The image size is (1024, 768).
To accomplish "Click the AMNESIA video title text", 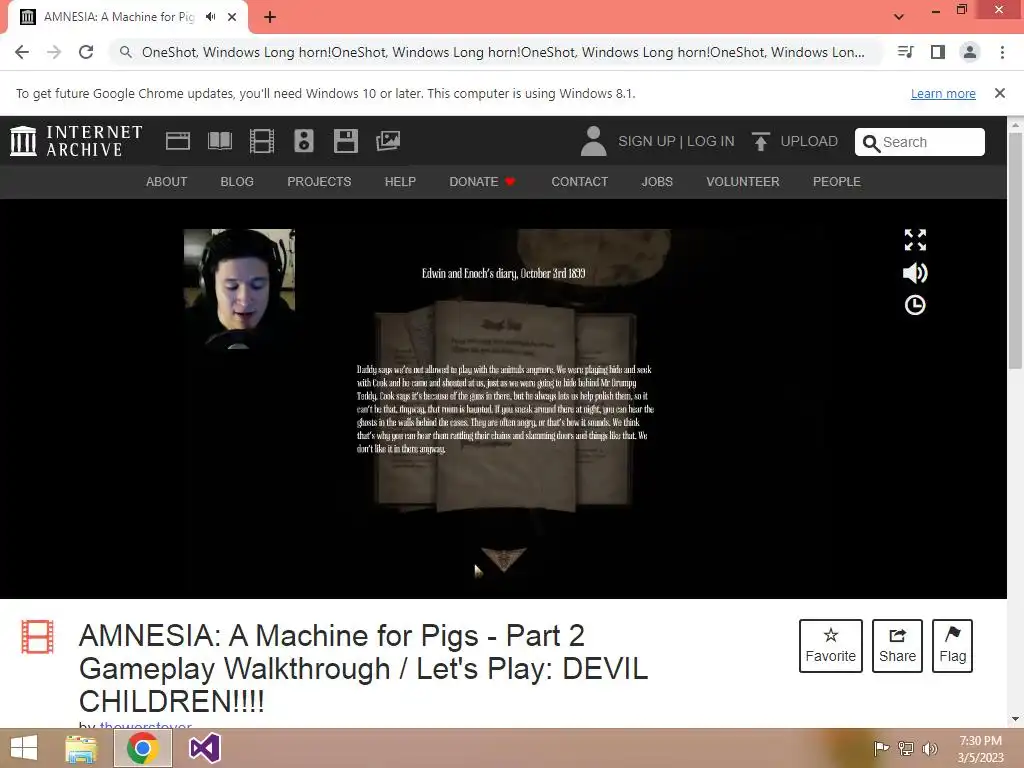I will [364, 668].
